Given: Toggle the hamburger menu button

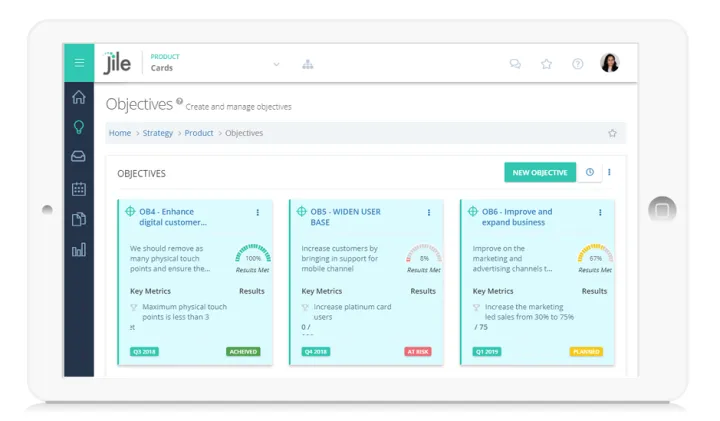Looking at the screenshot, I should pos(79,63).
